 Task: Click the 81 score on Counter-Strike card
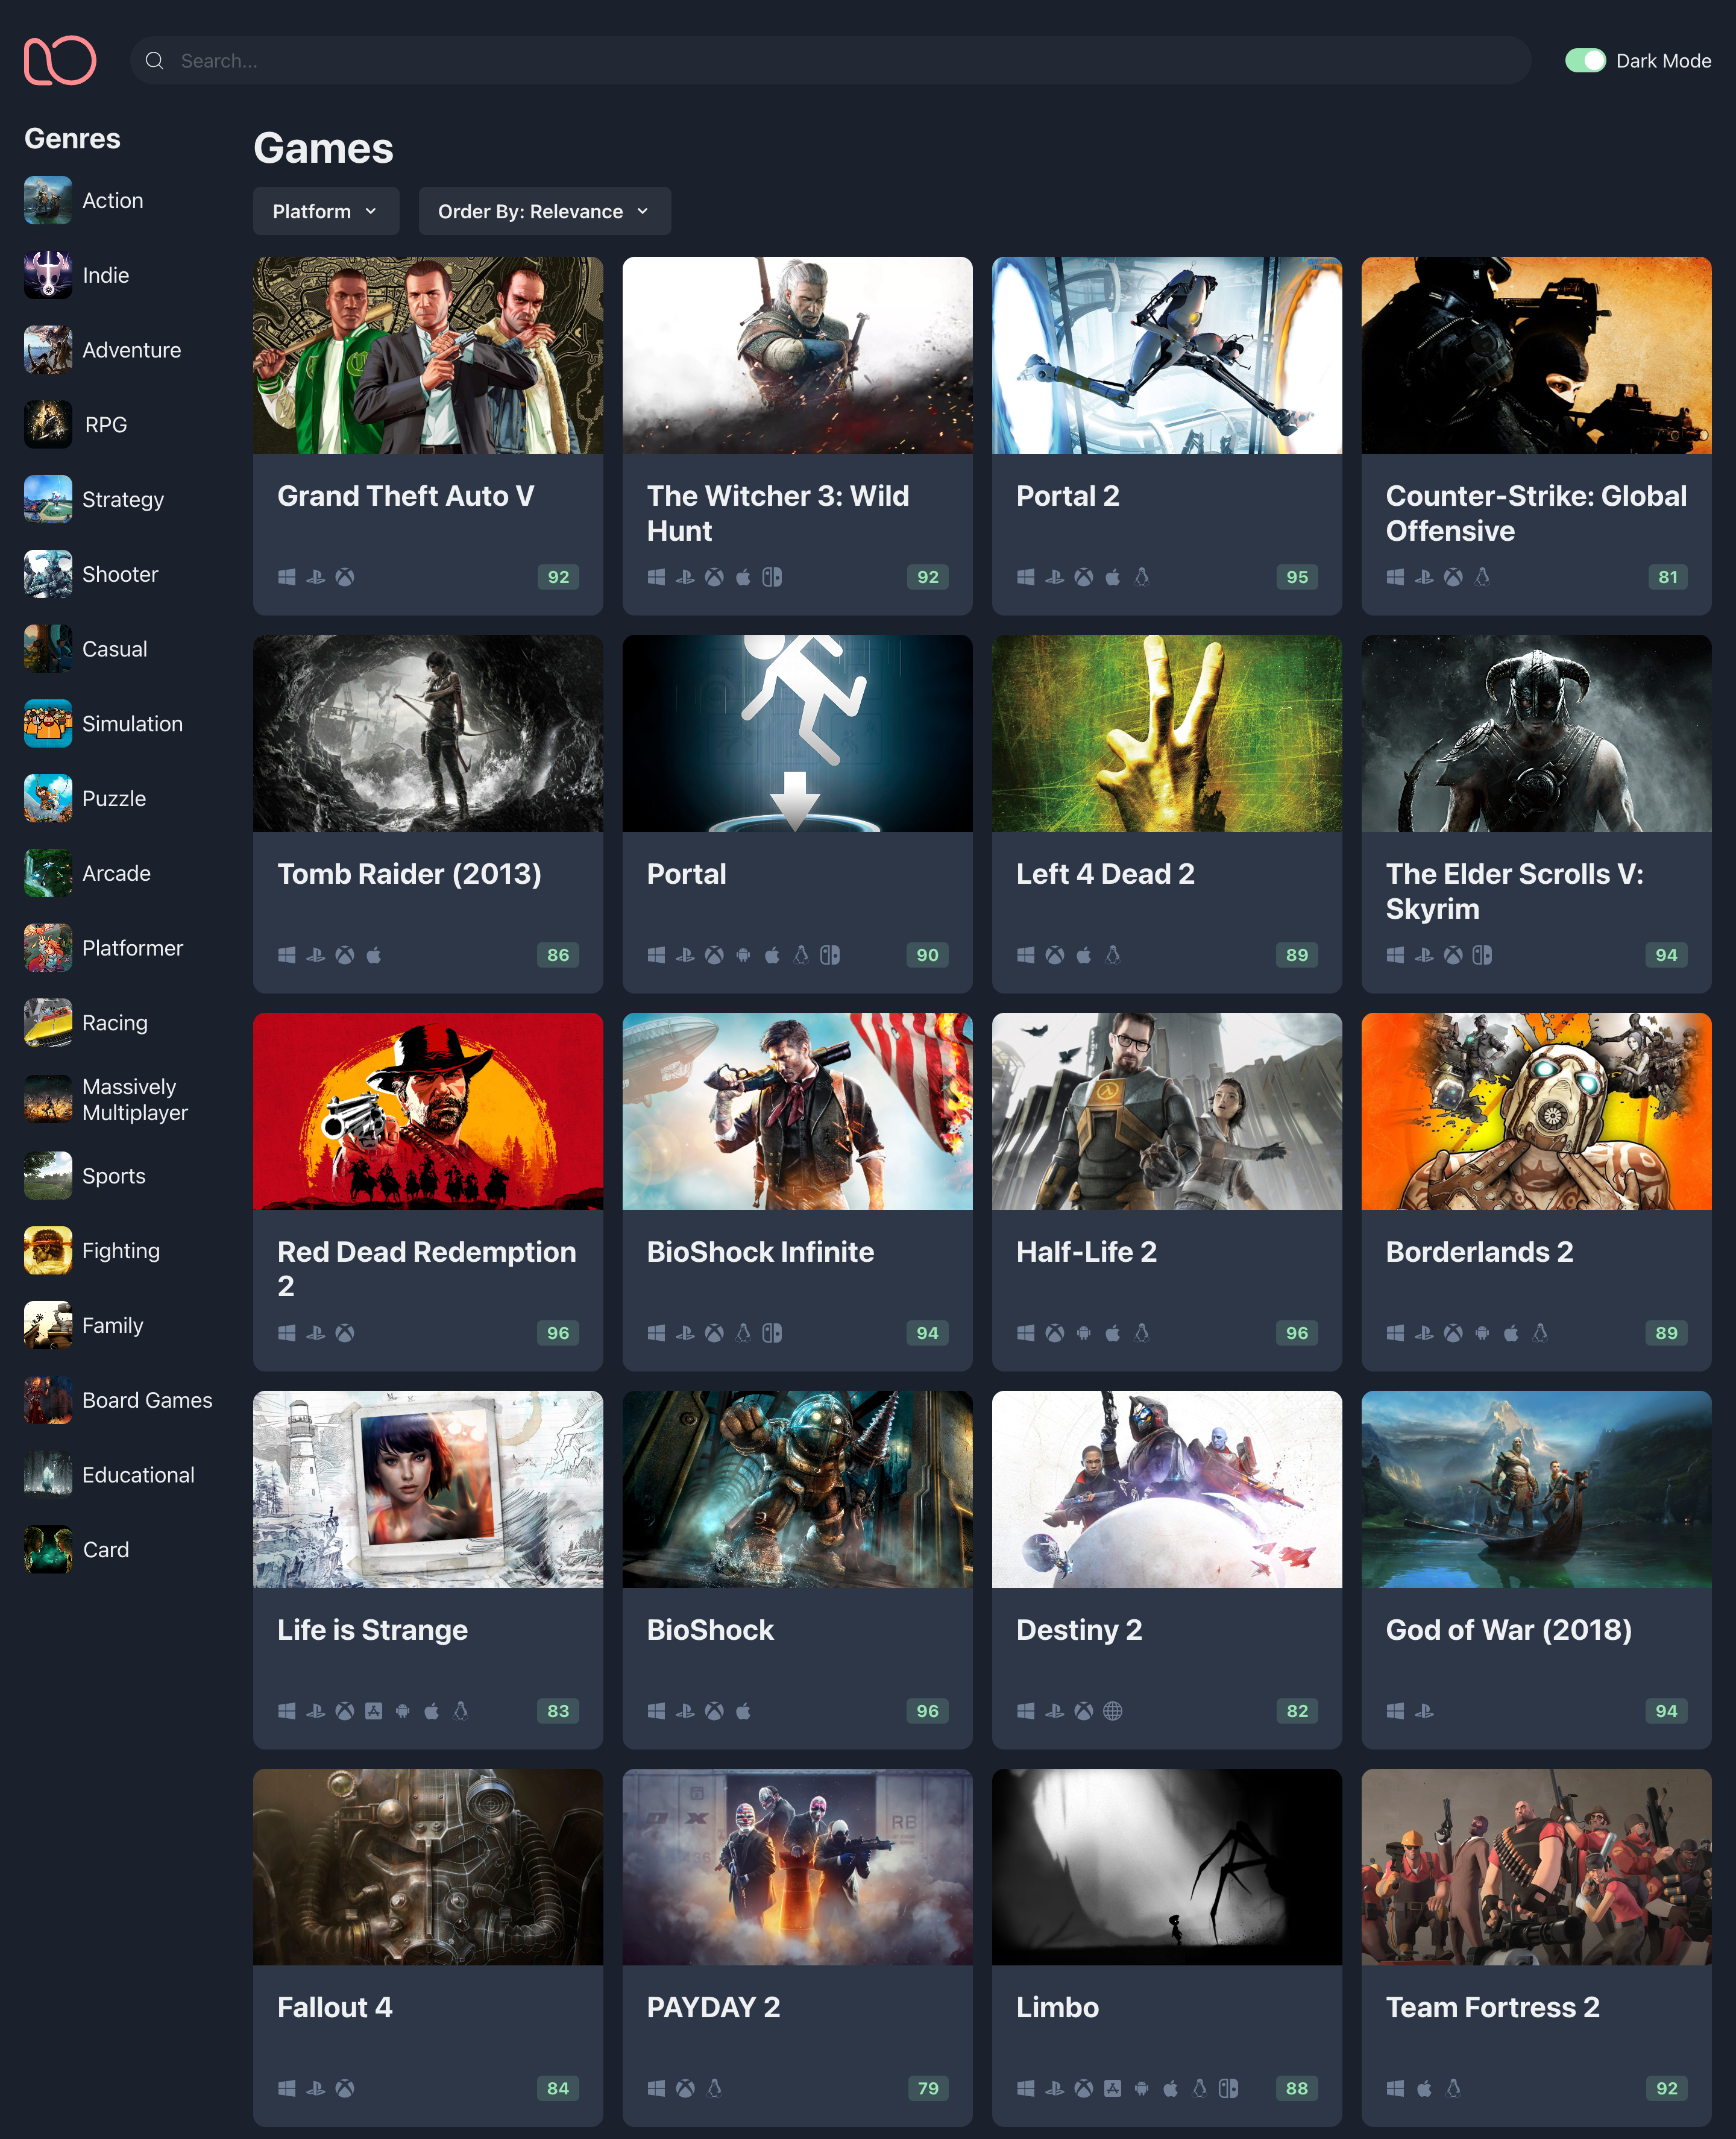click(x=1668, y=577)
